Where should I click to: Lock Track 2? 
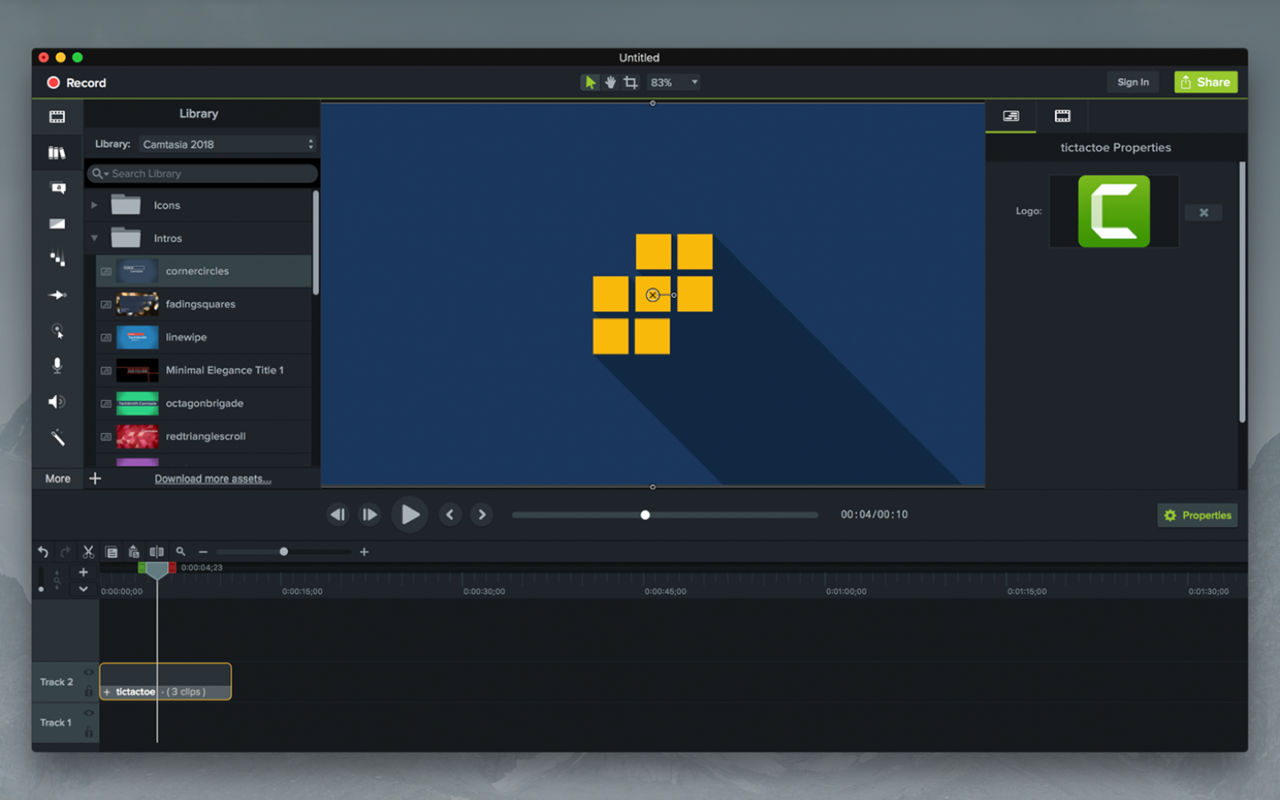point(89,691)
